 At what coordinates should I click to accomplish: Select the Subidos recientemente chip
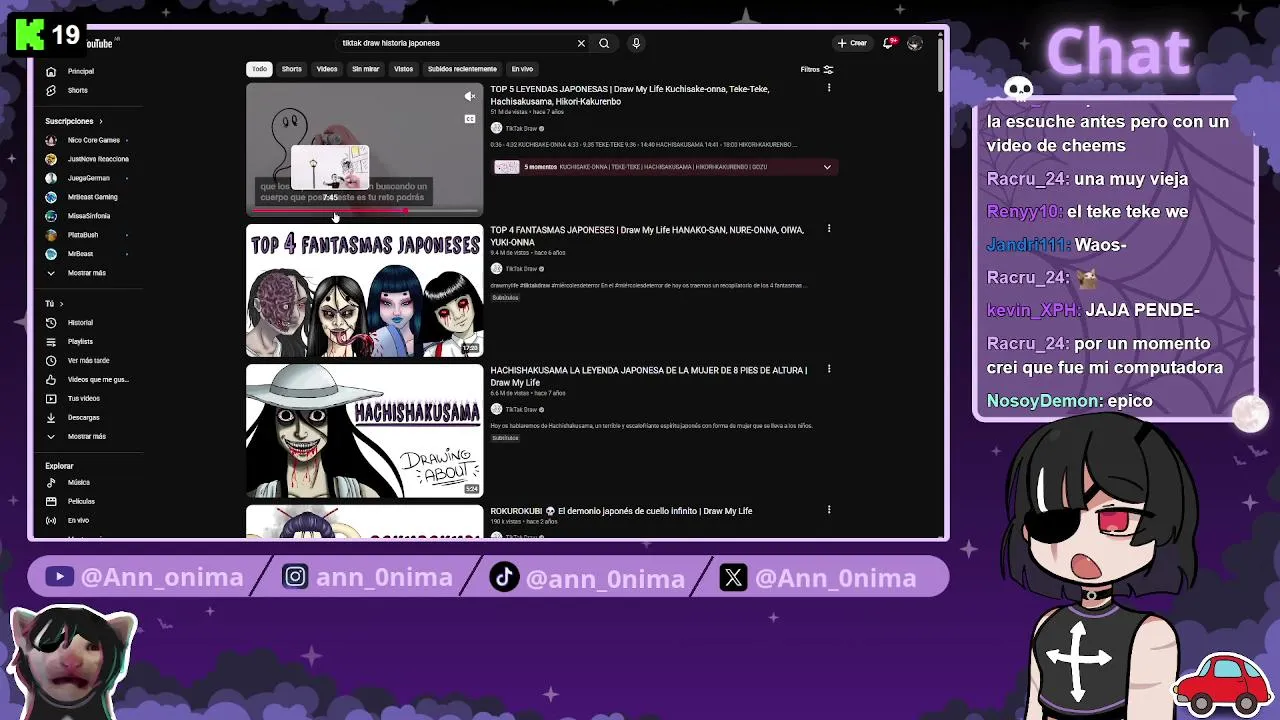[462, 69]
